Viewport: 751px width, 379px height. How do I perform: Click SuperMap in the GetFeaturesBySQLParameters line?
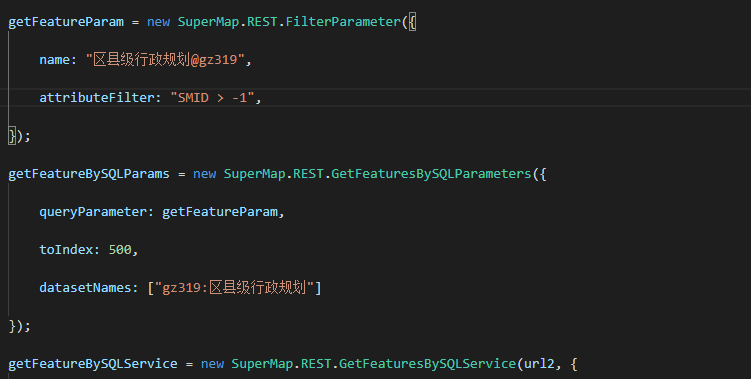pos(254,174)
